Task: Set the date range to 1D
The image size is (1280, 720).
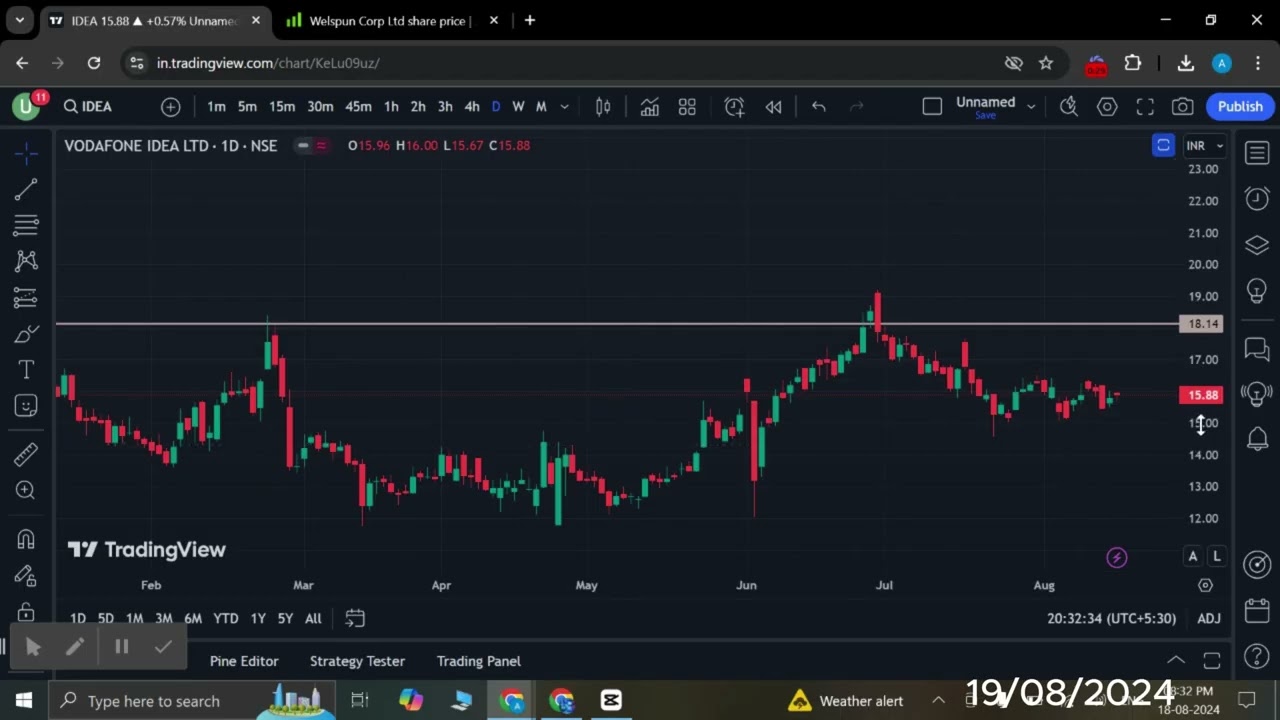Action: pos(78,618)
